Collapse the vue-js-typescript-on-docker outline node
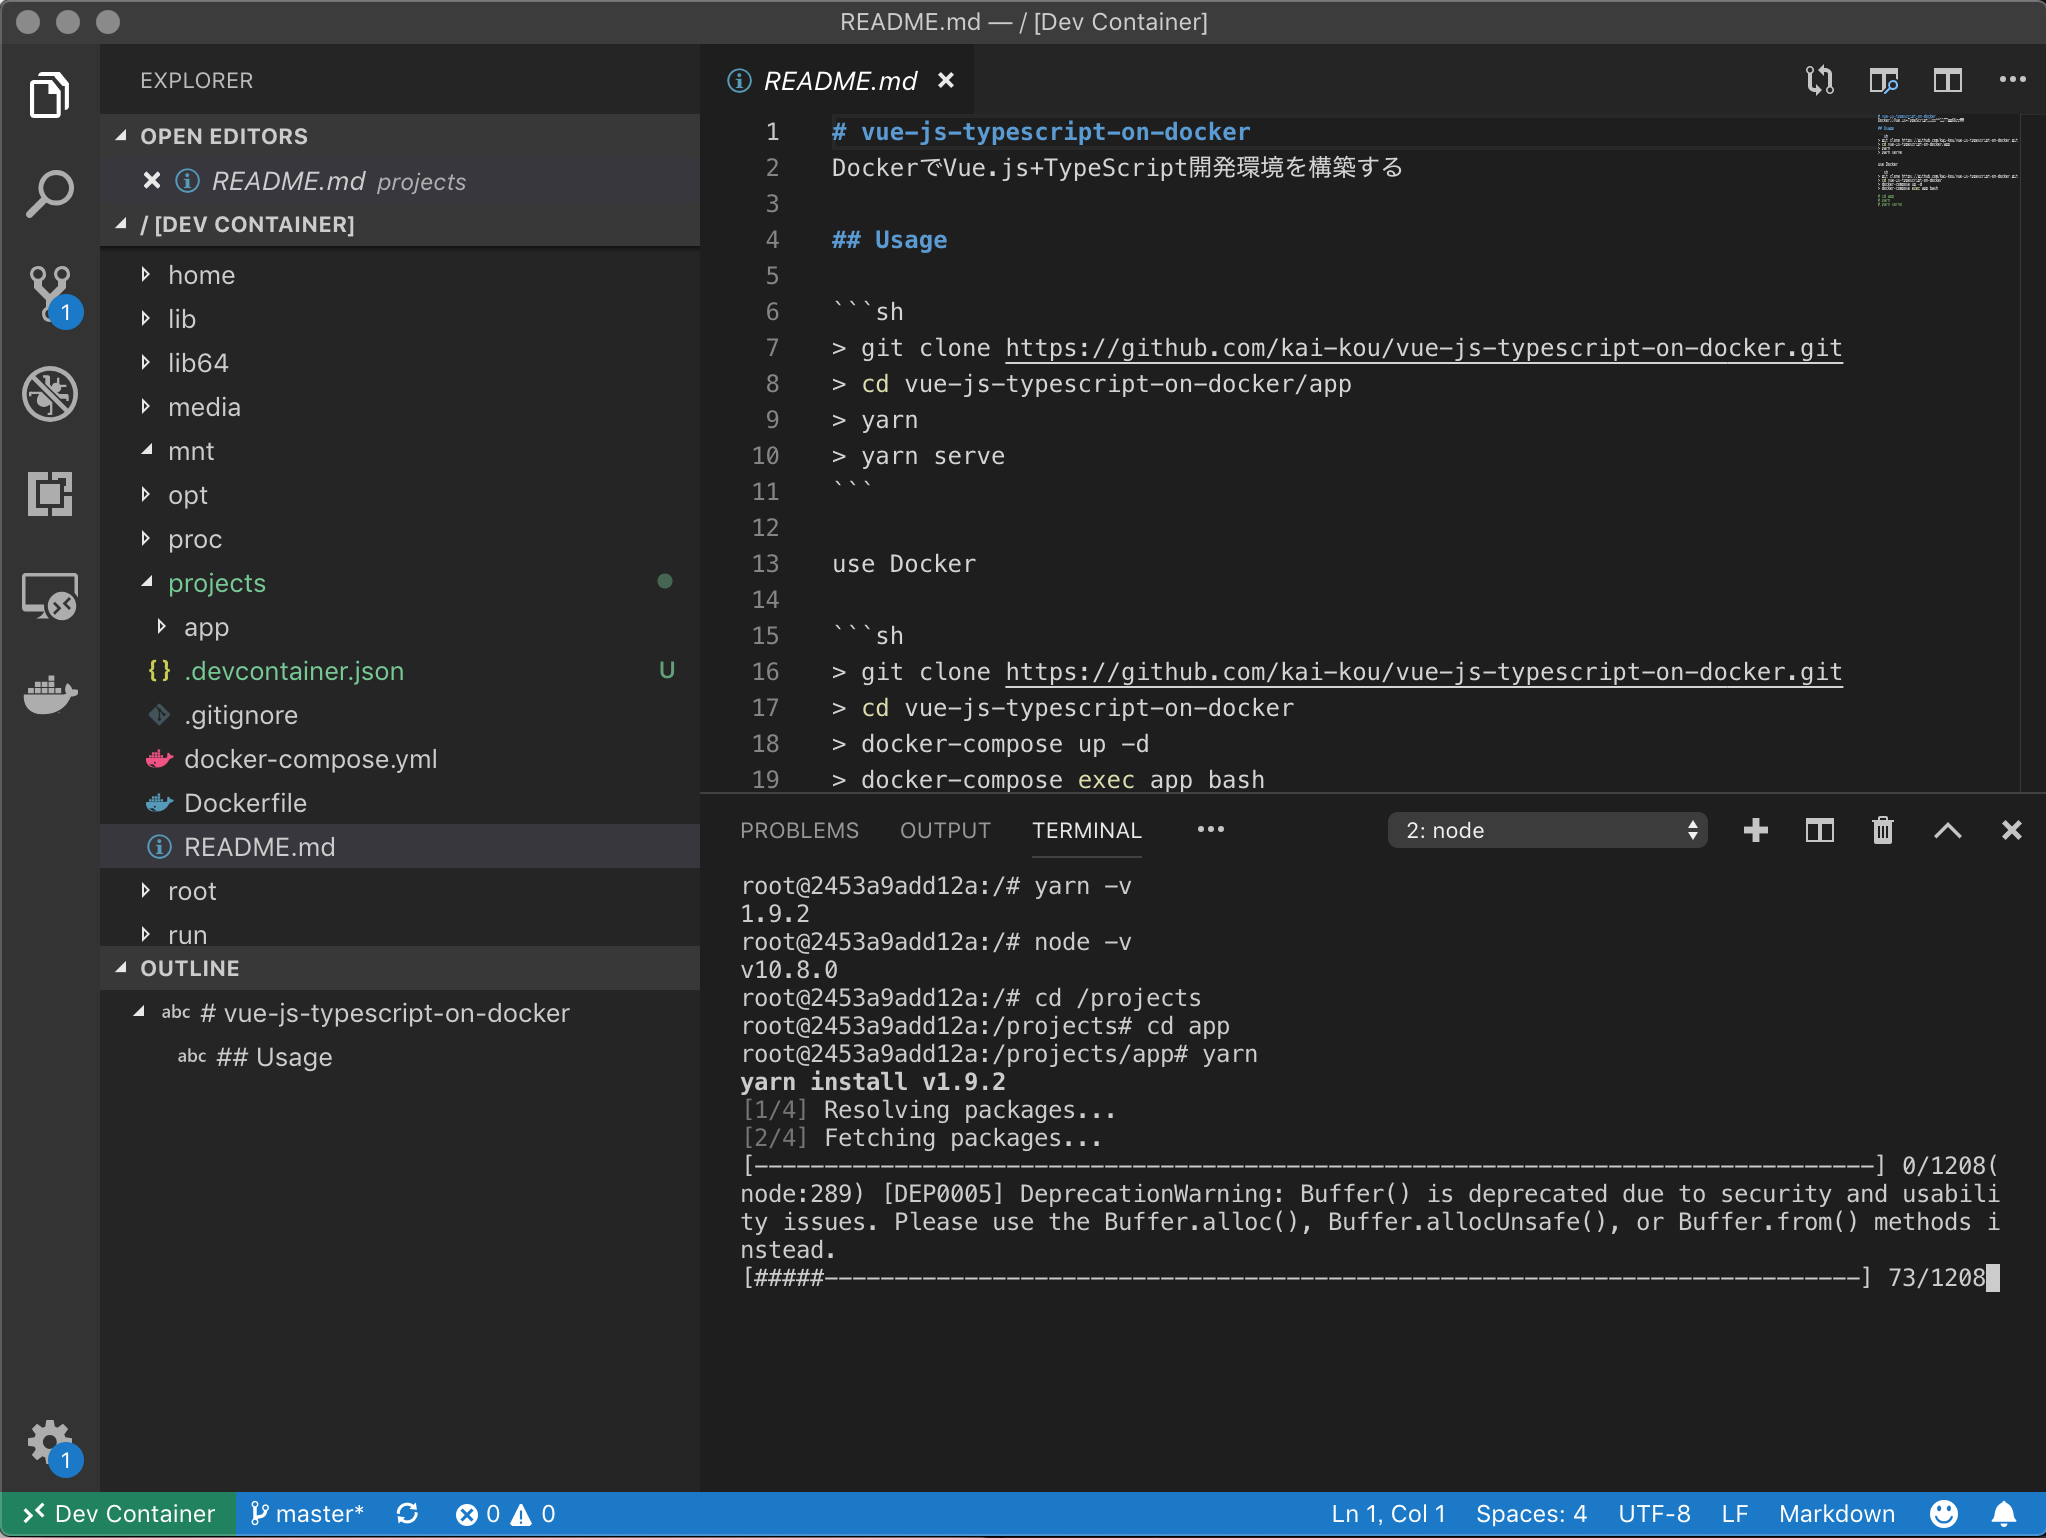This screenshot has height=1538, width=2046. pos(139,1012)
